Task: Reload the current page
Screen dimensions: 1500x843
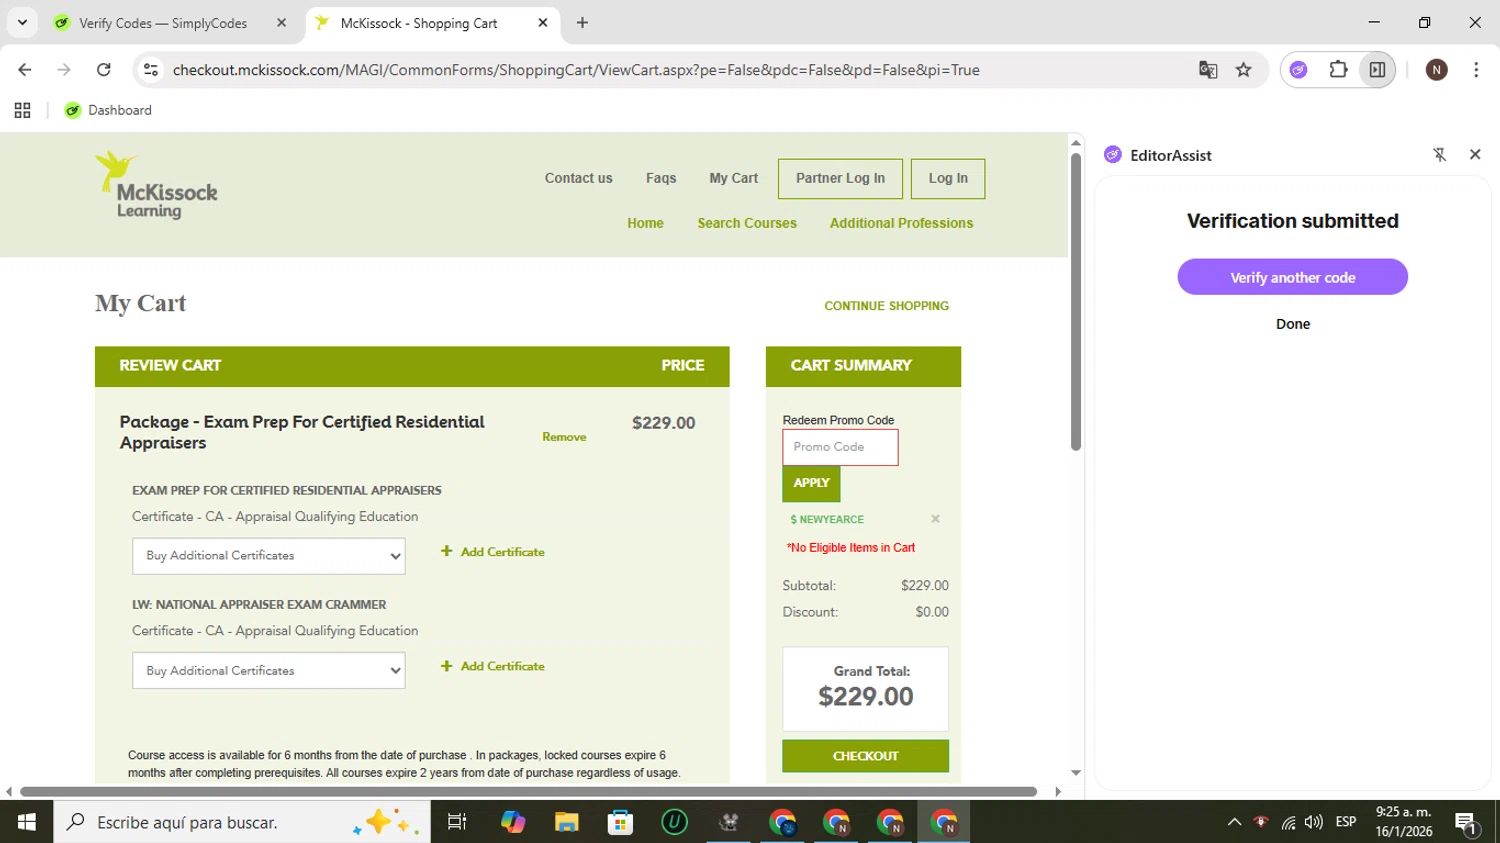Action: coord(103,69)
